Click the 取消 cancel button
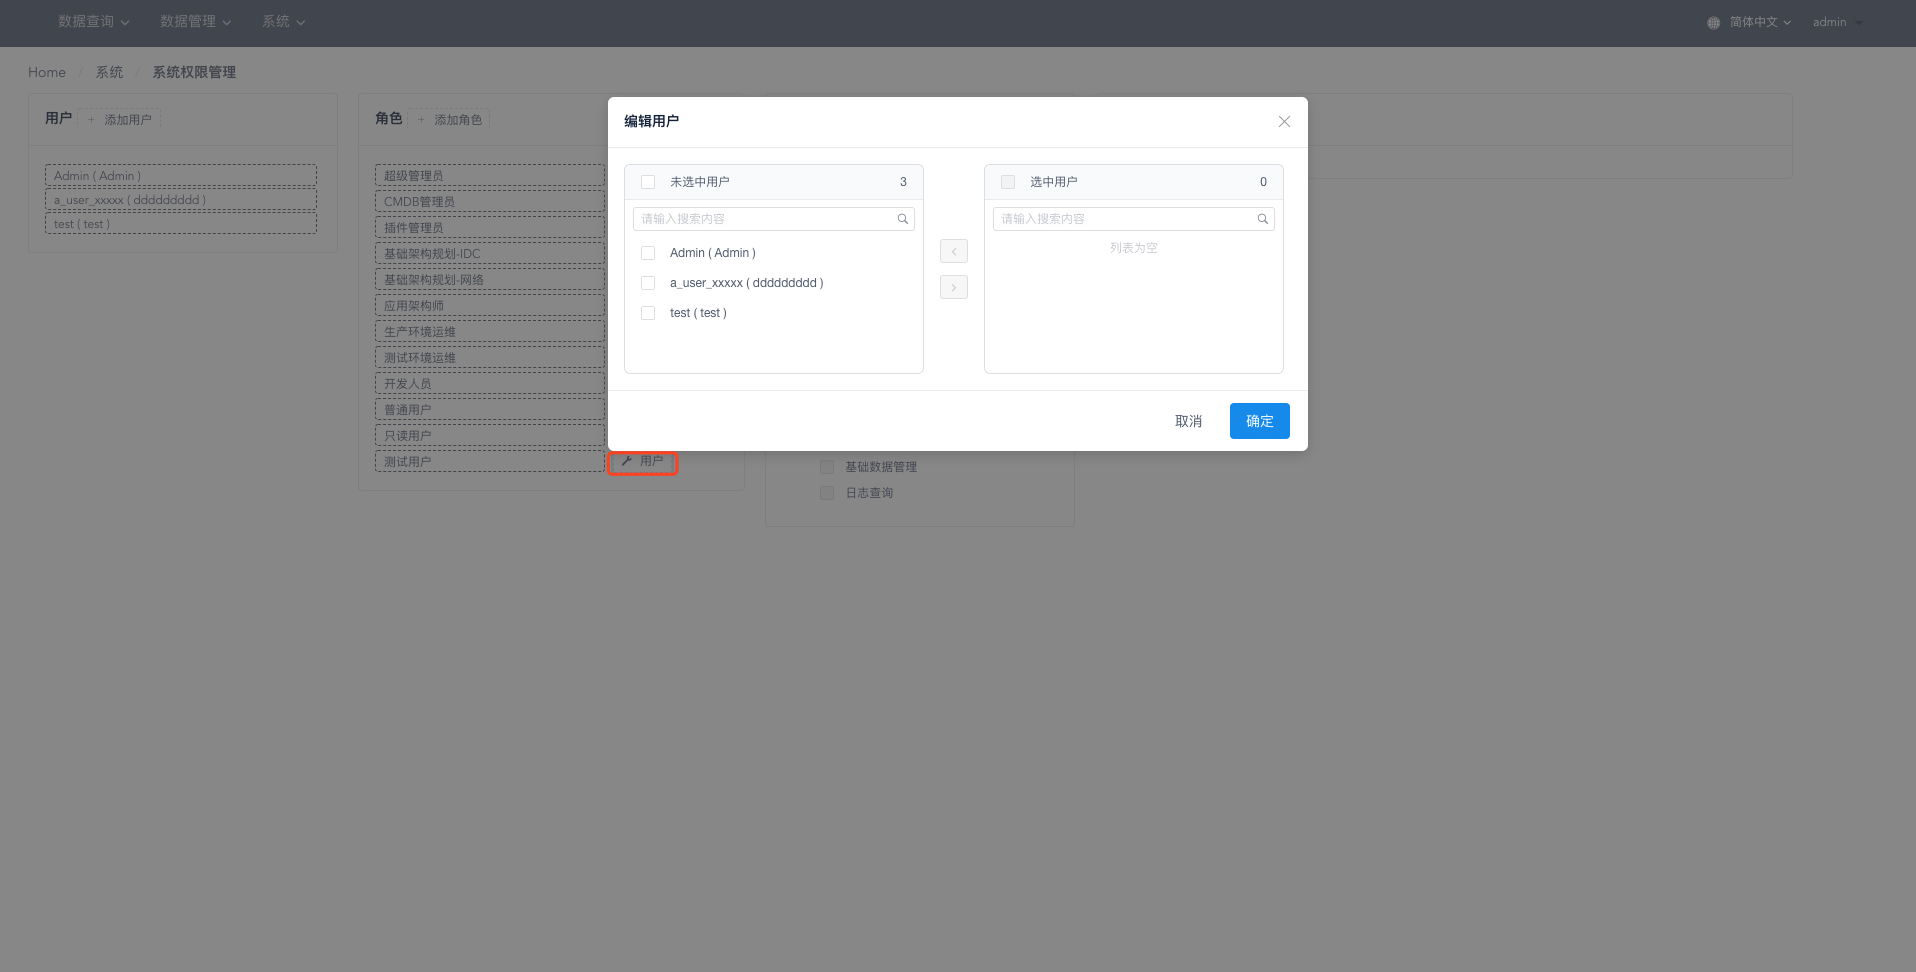Viewport: 1916px width, 972px height. (1188, 421)
